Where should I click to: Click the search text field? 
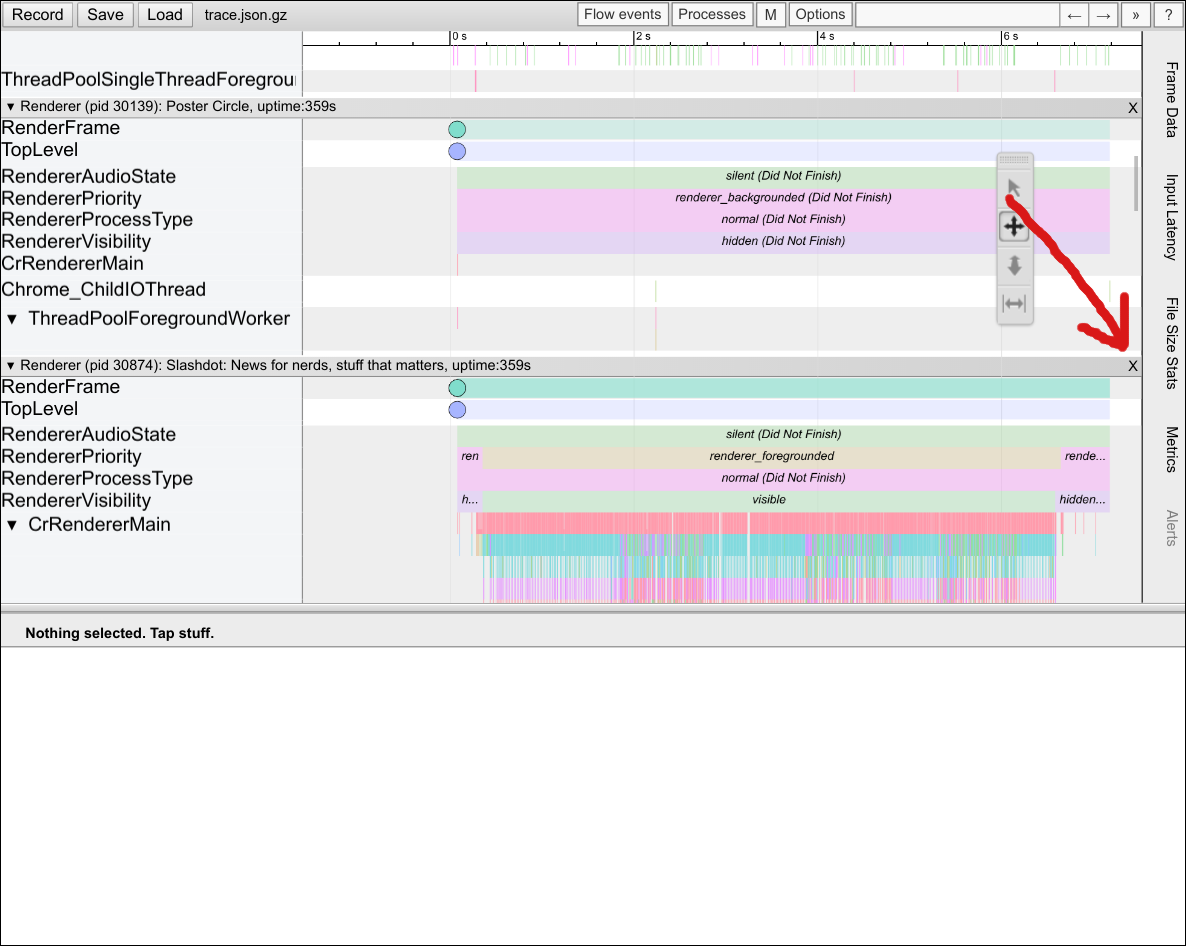[x=957, y=15]
